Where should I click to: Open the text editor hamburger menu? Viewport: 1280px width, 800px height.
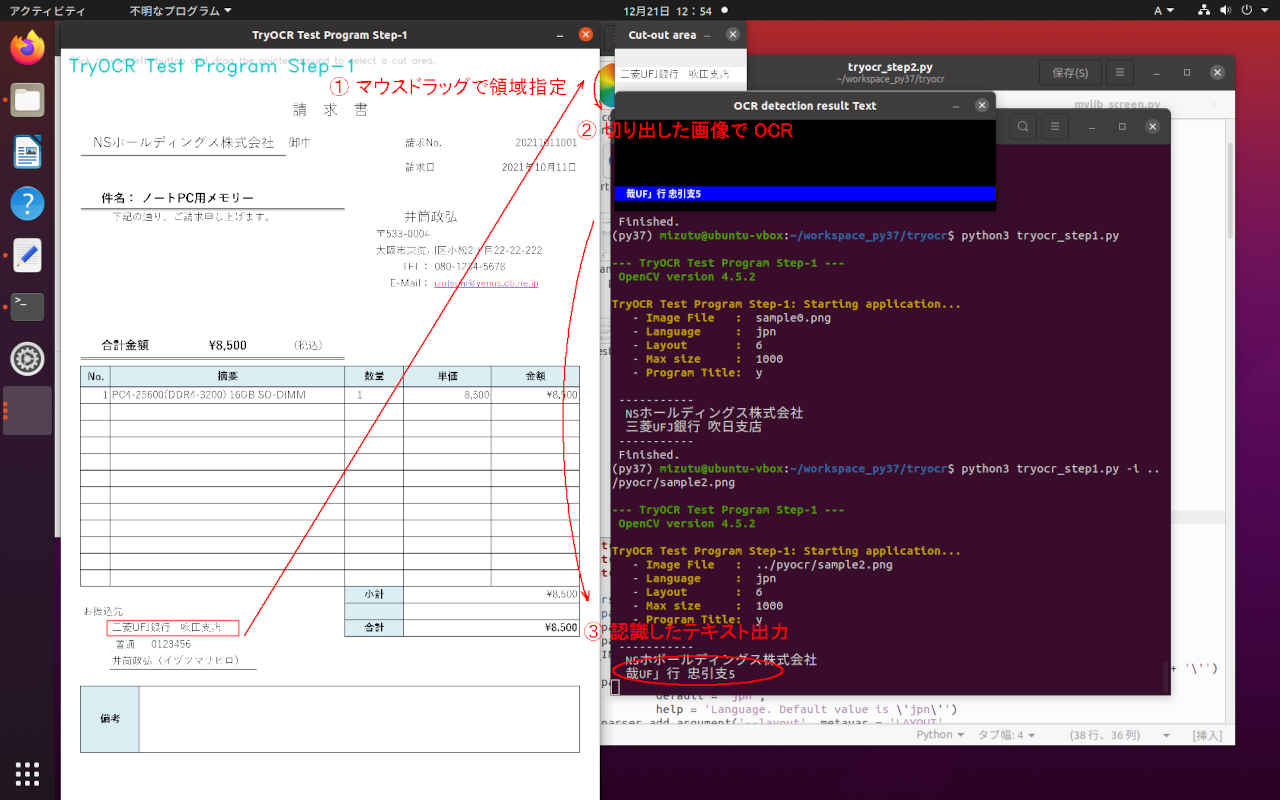tap(1120, 73)
